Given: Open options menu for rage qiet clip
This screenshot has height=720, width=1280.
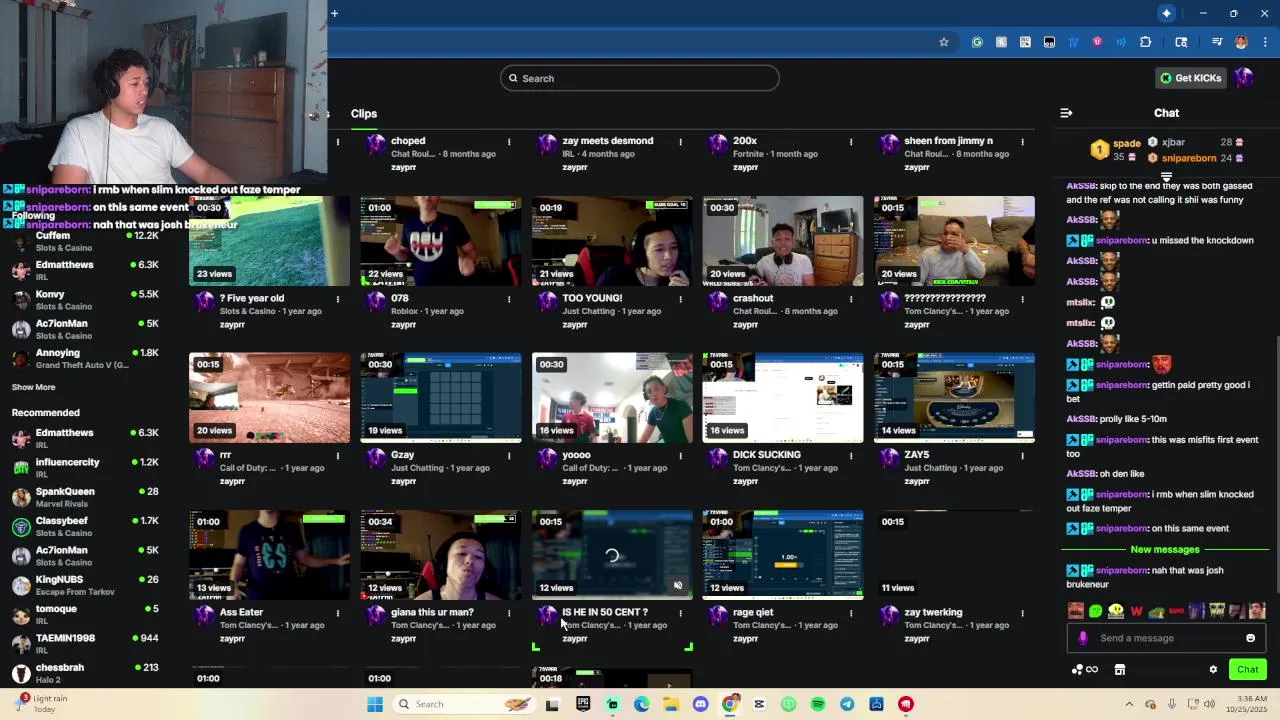Looking at the screenshot, I should pos(851,613).
